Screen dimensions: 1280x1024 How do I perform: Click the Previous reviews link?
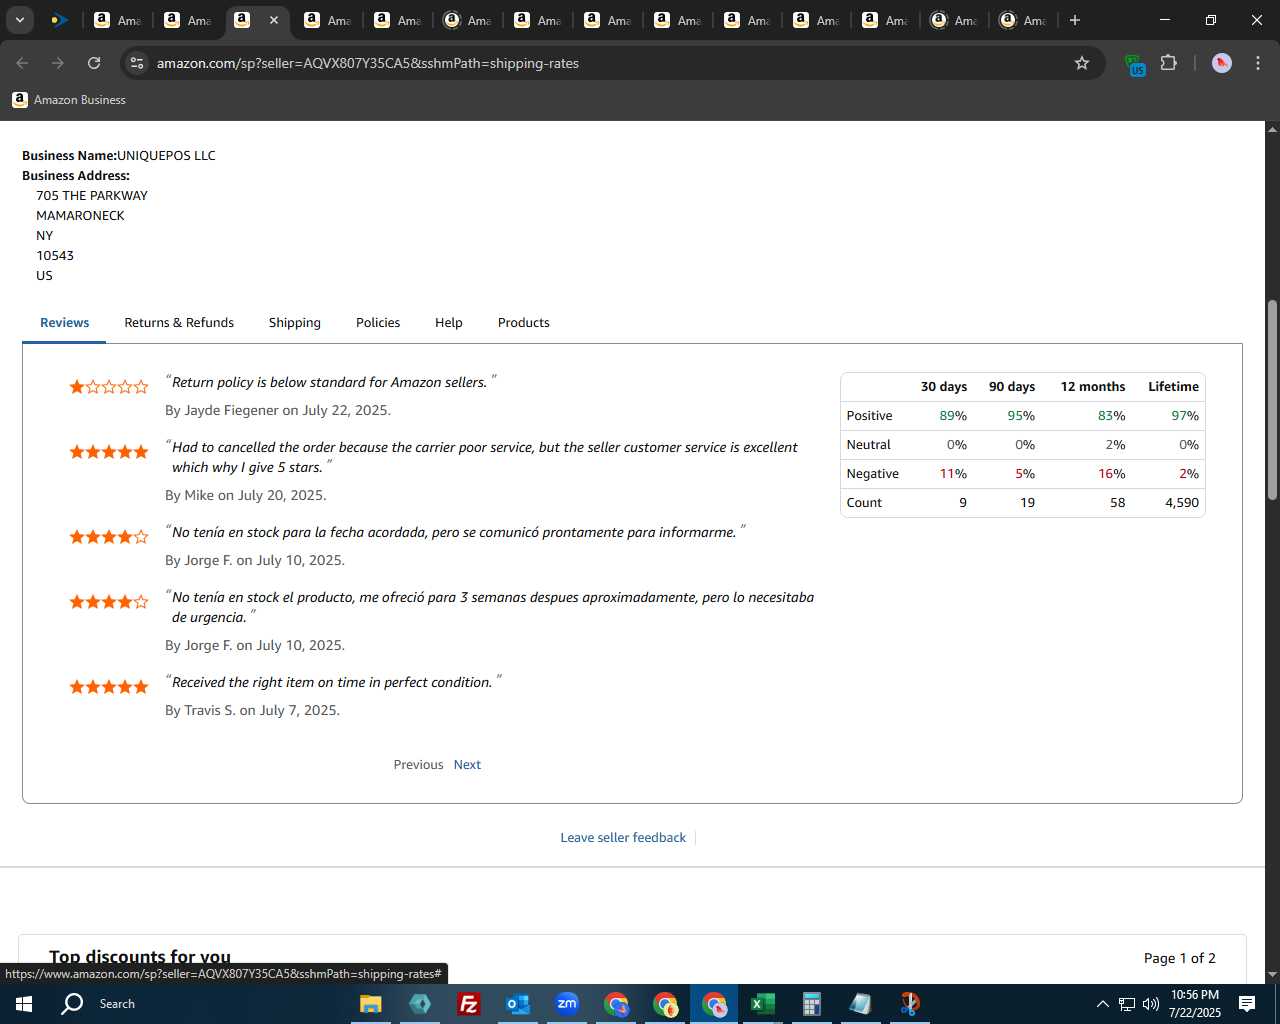418,765
